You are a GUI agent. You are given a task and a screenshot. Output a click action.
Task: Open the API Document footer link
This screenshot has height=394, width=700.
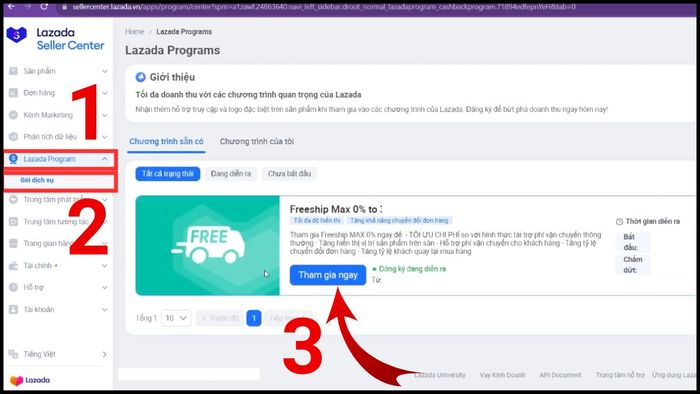coord(560,375)
